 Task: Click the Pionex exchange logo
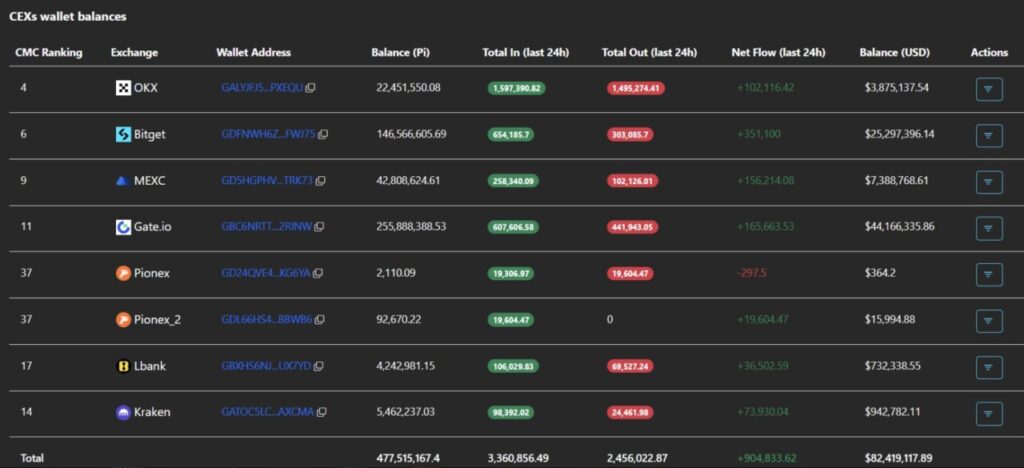pyautogui.click(x=124, y=273)
